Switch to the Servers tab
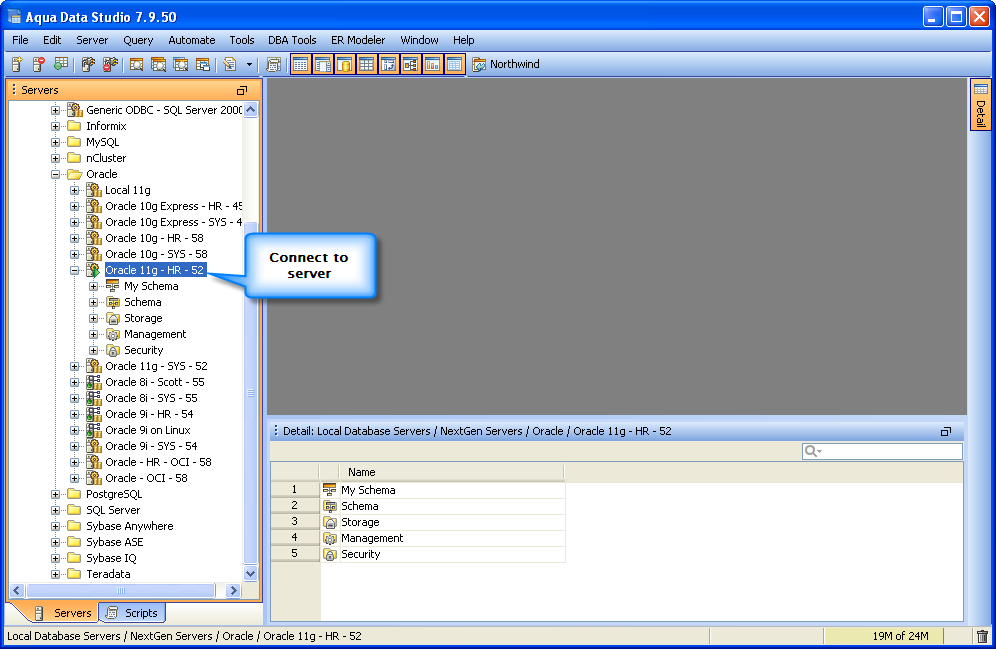 62,613
